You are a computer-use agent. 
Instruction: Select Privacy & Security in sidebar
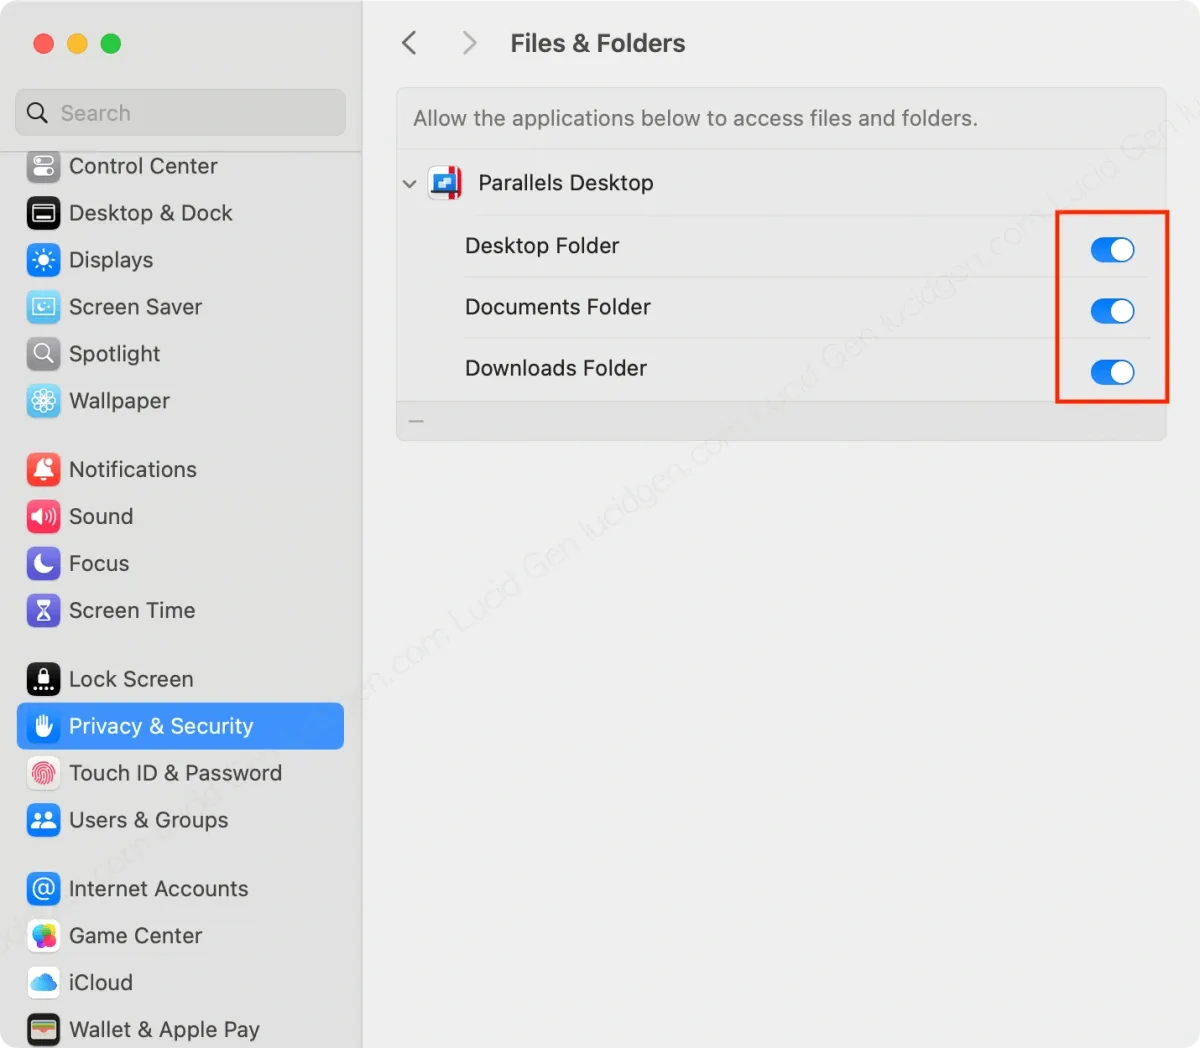coord(180,726)
